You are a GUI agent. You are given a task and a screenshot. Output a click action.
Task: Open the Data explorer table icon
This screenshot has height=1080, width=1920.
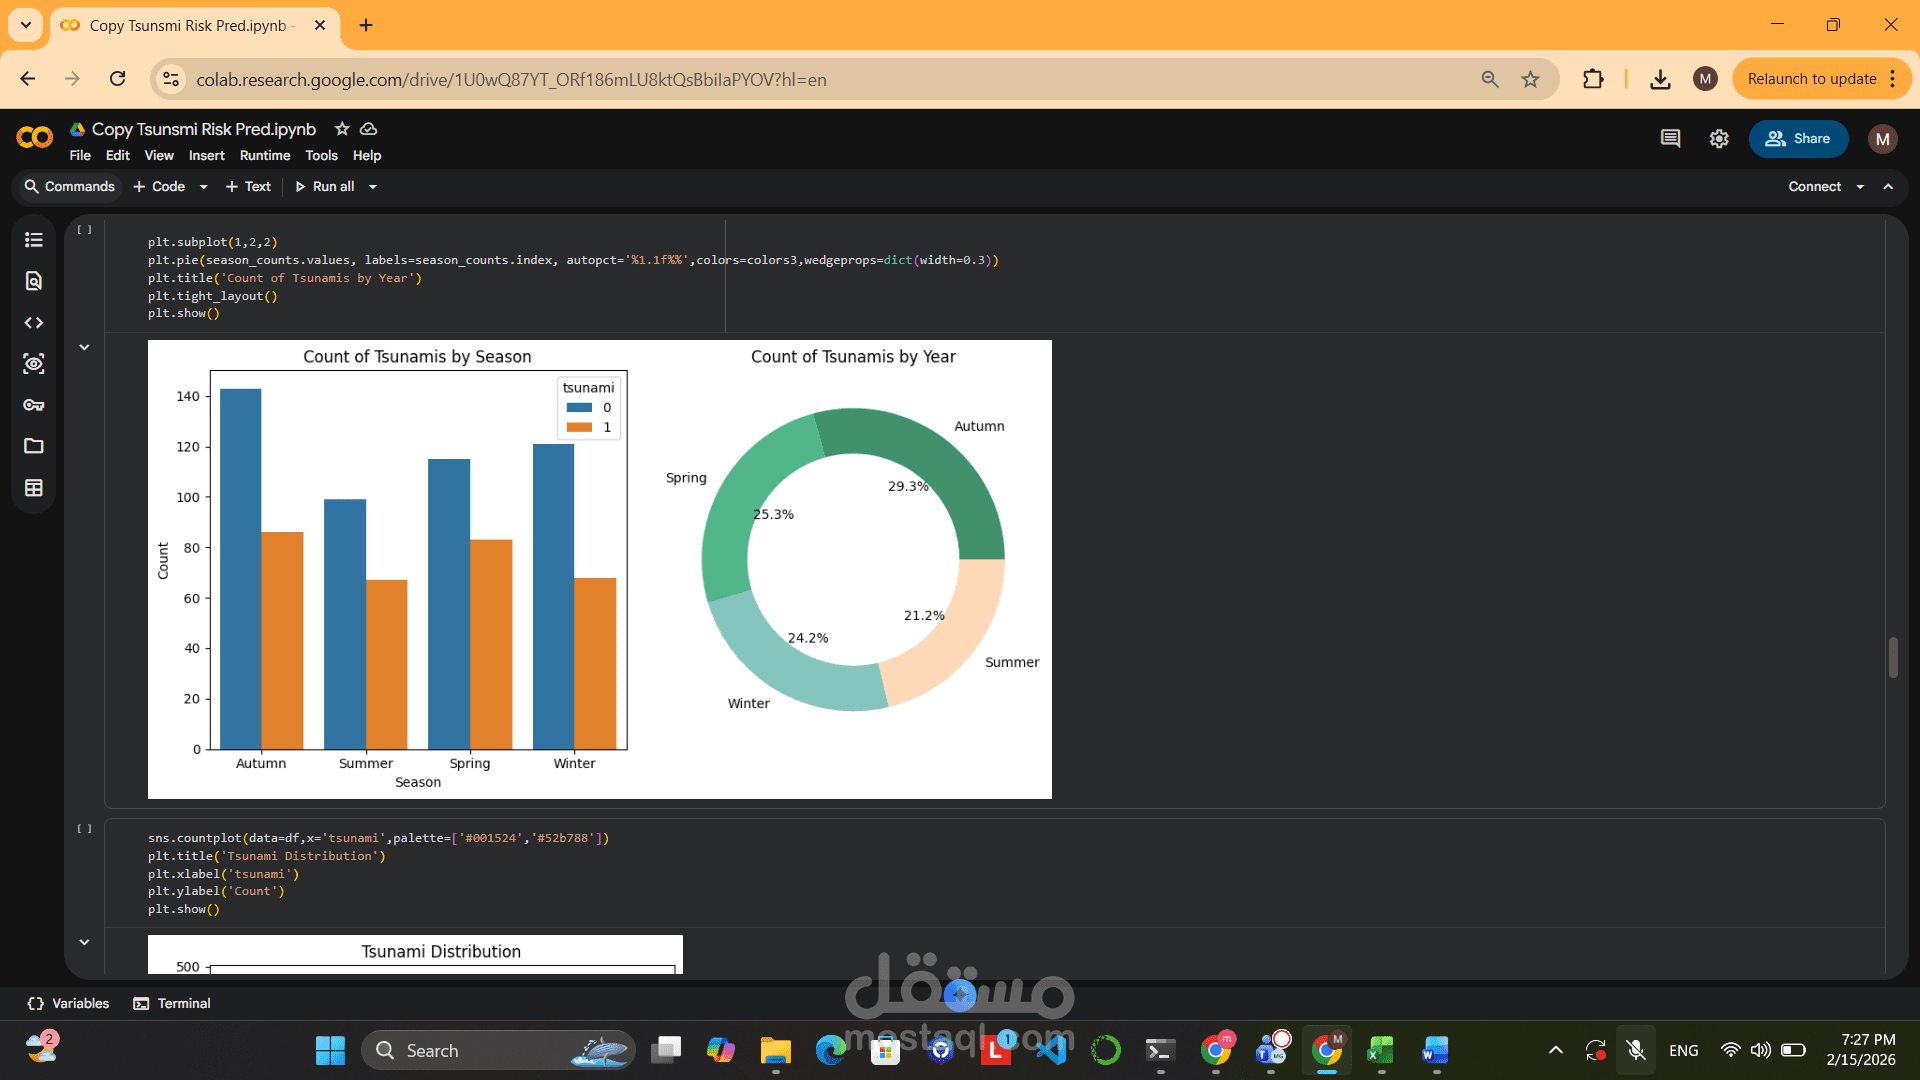point(34,488)
